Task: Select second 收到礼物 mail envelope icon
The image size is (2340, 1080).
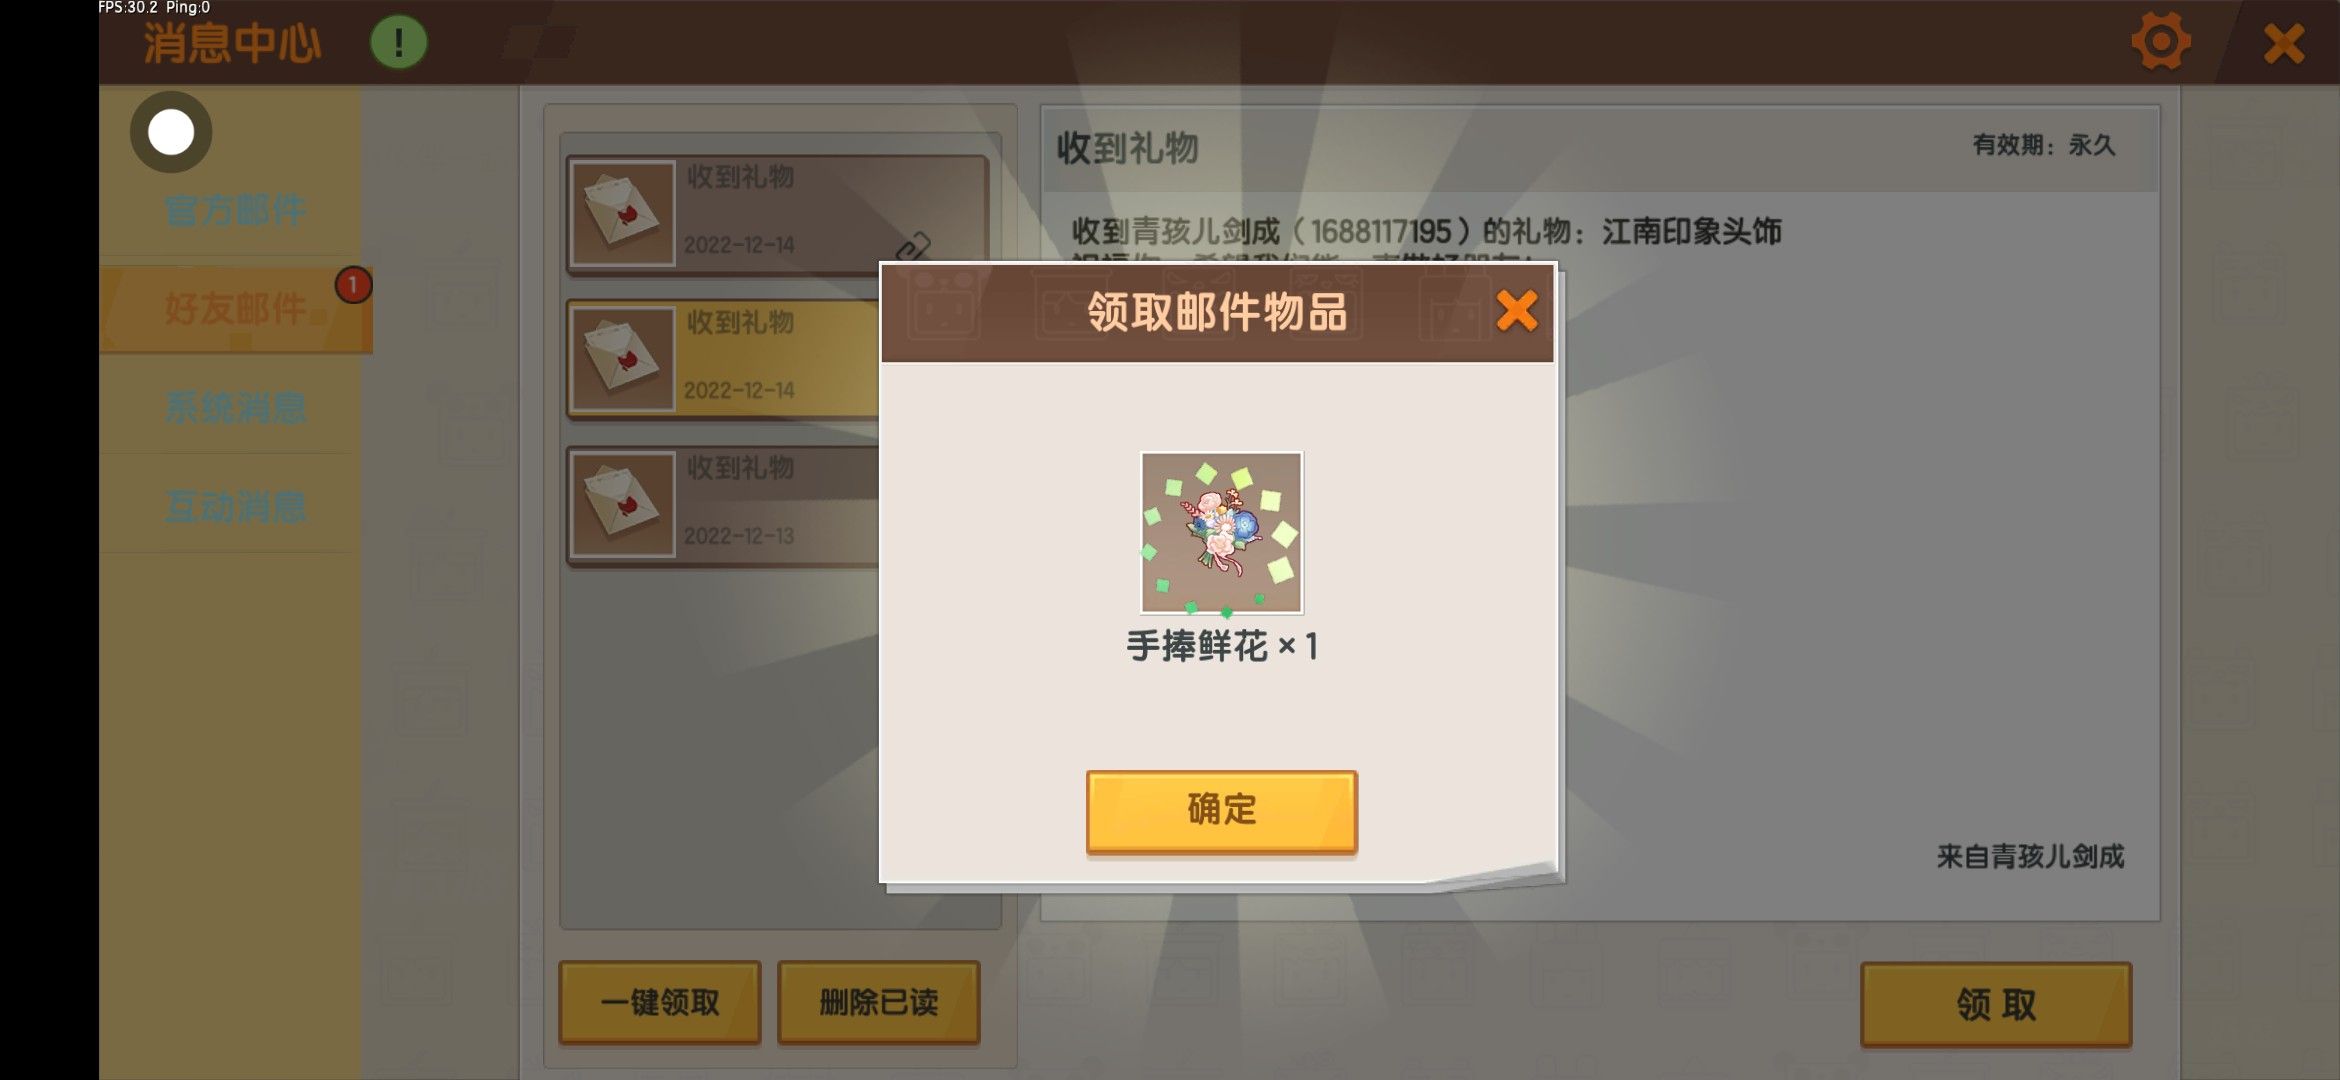Action: (622, 358)
